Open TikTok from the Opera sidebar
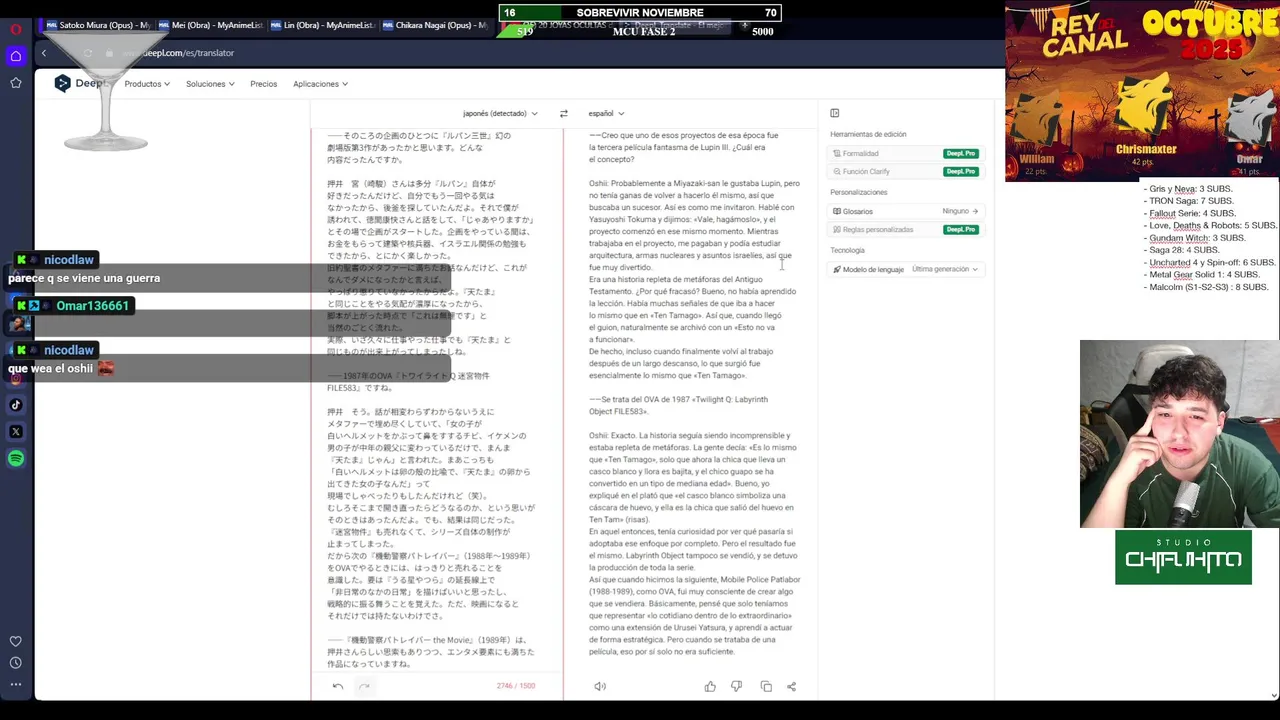 point(15,405)
